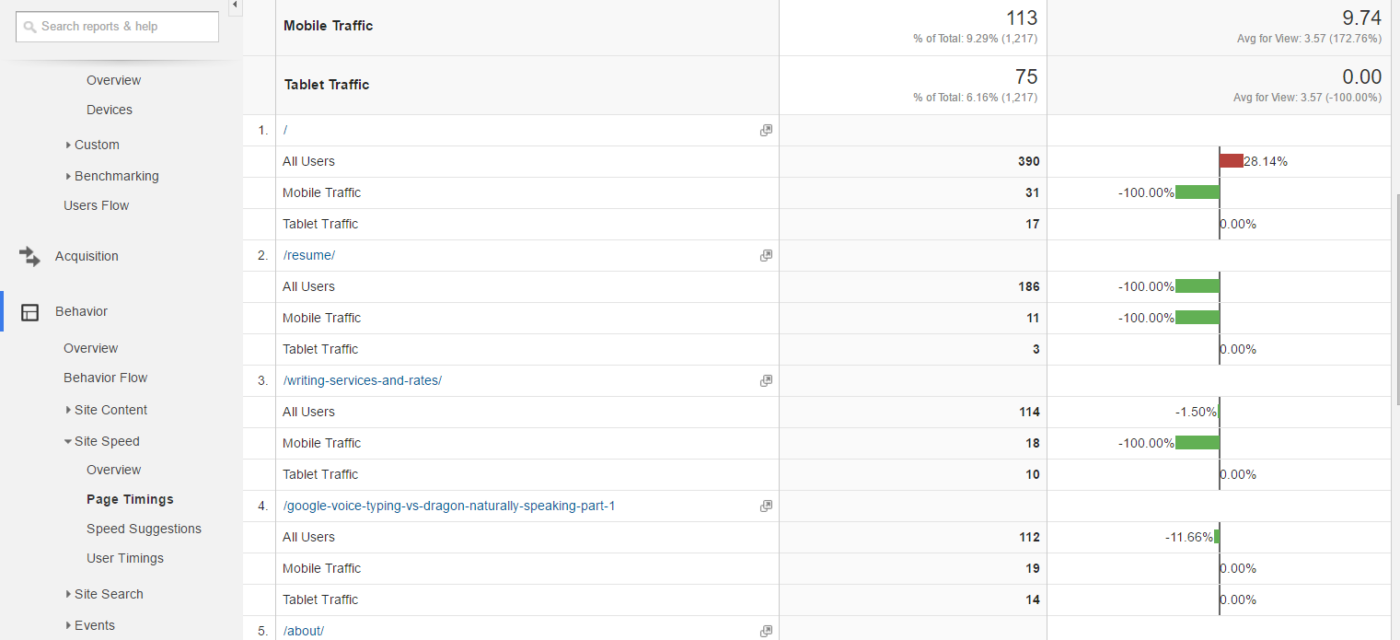Select Devices in the sidebar

(109, 110)
